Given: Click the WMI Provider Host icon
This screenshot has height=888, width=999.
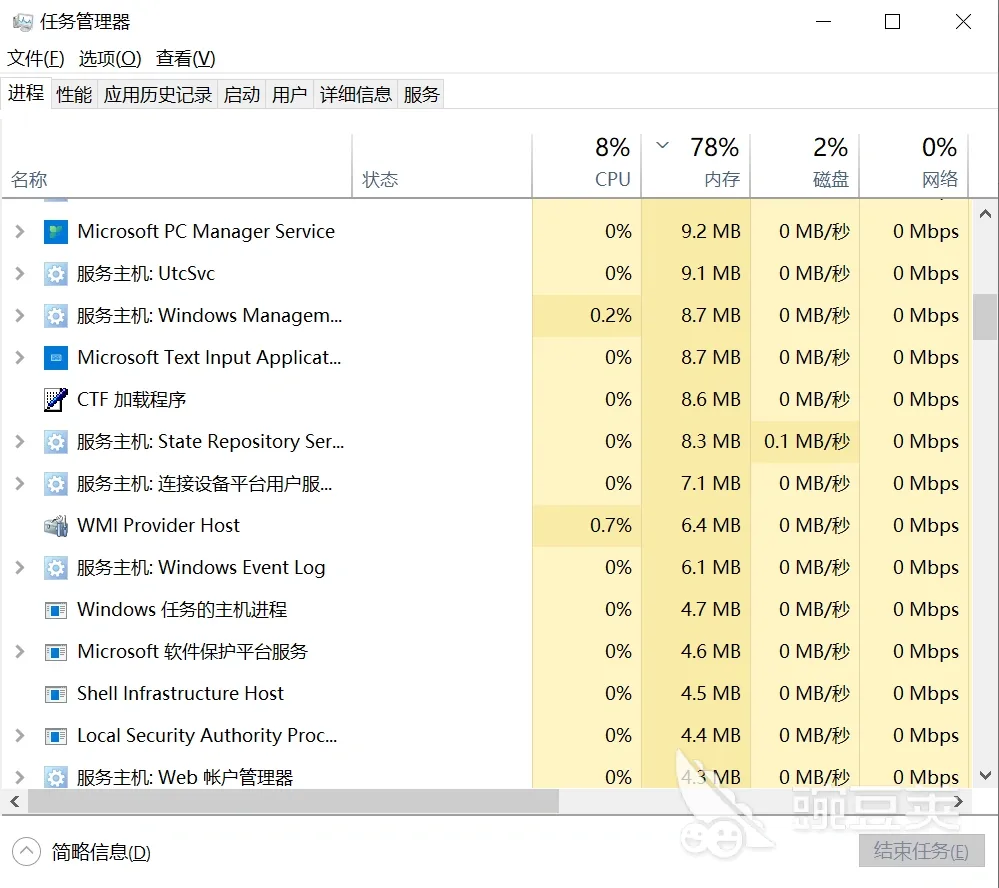Looking at the screenshot, I should (x=55, y=526).
